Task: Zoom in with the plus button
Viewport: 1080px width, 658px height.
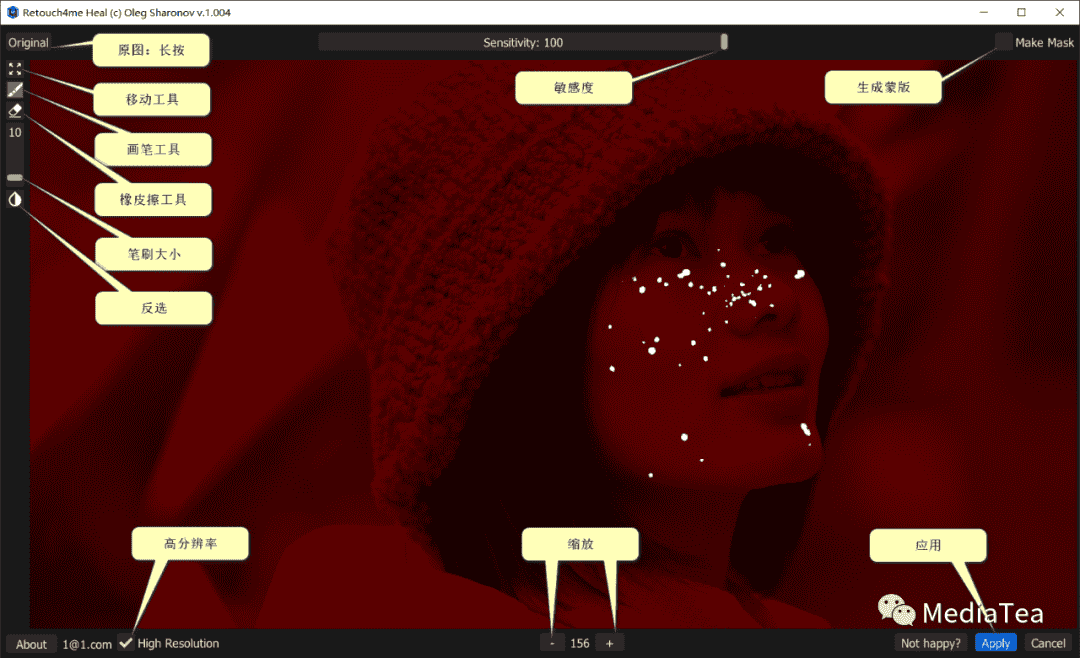Action: pyautogui.click(x=610, y=643)
